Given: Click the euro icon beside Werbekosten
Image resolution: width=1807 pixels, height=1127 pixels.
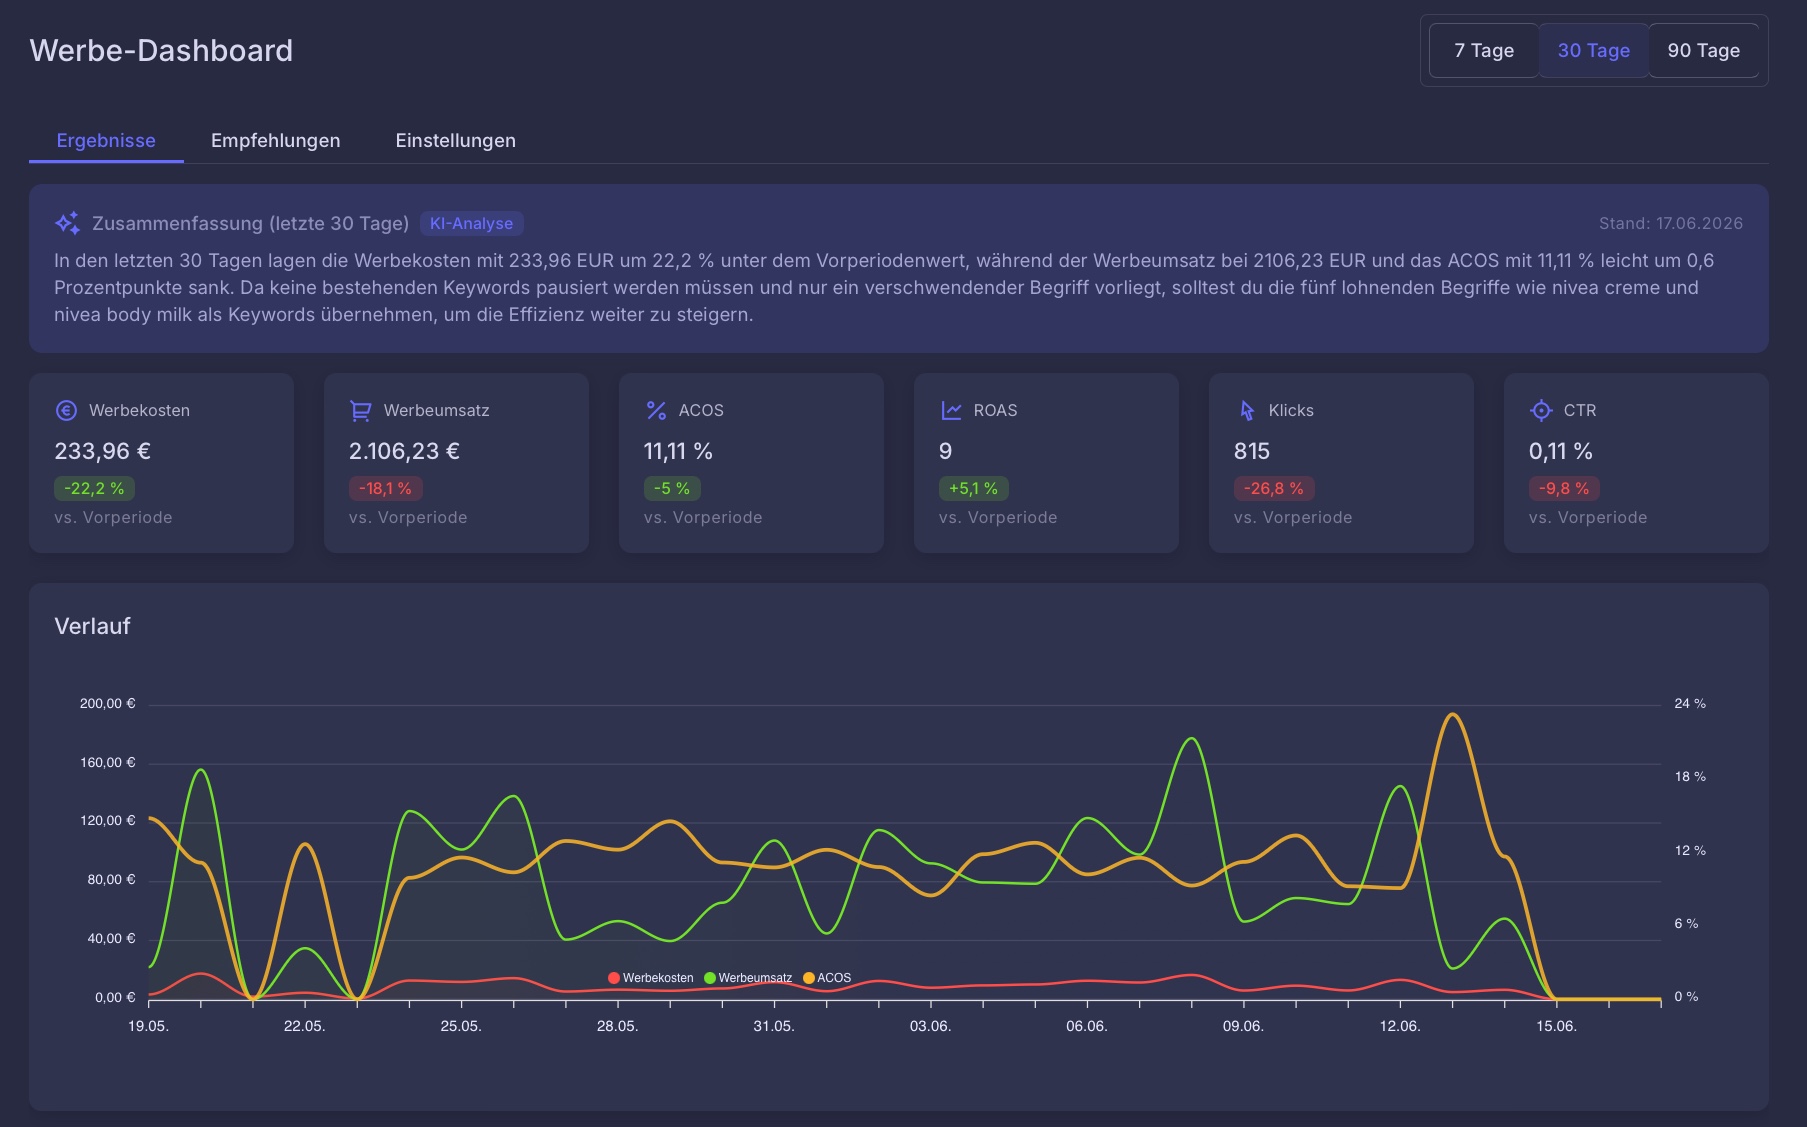Looking at the screenshot, I should [66, 410].
